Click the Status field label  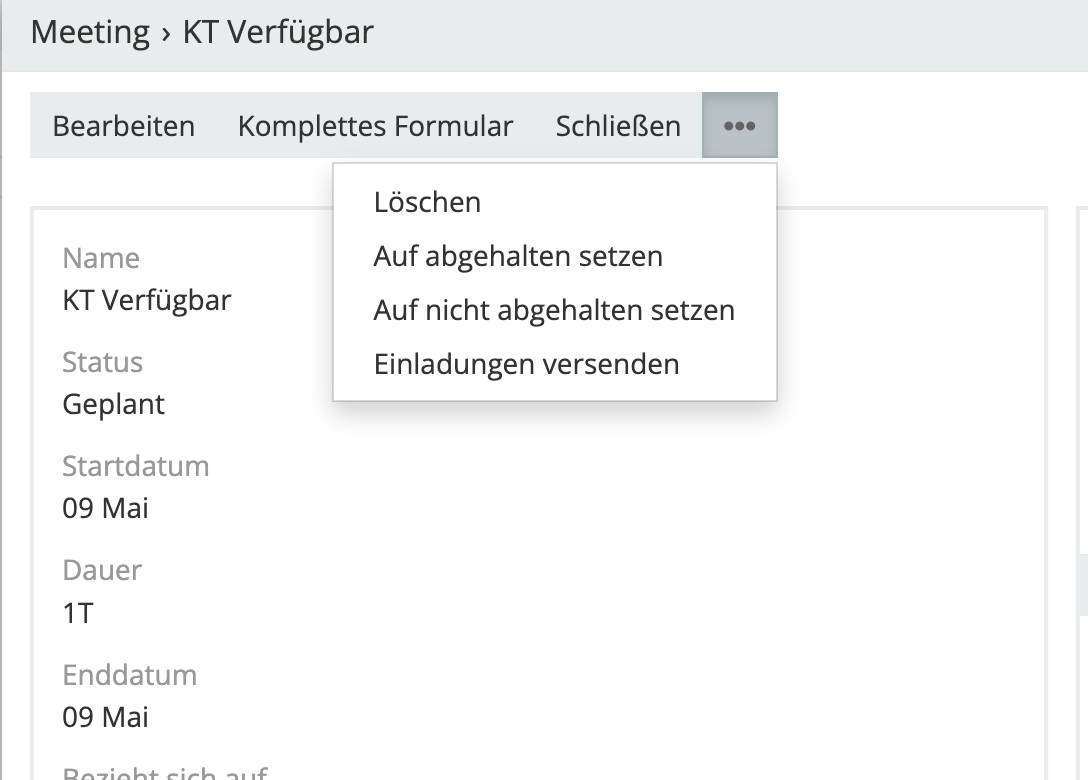pos(102,362)
